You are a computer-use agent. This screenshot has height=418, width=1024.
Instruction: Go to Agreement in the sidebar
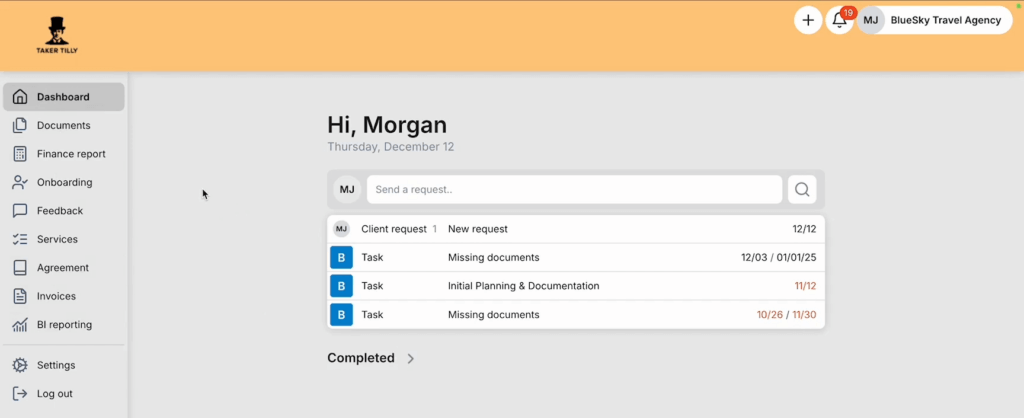click(62, 268)
